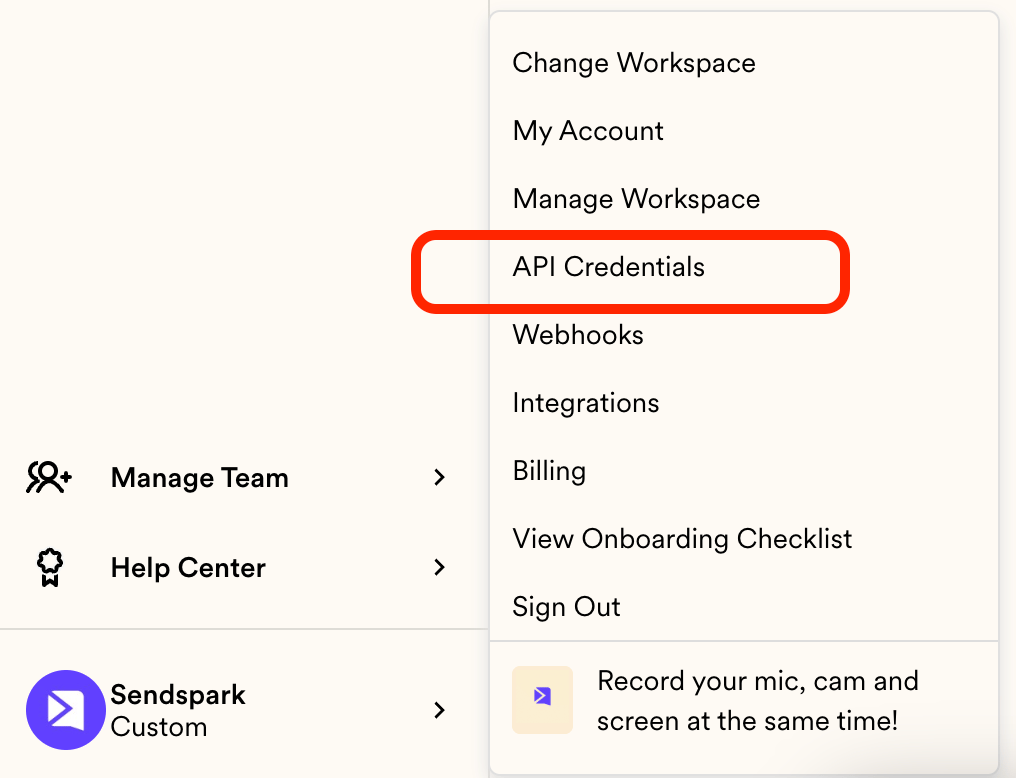Click View Onboarding Checklist

(682, 539)
